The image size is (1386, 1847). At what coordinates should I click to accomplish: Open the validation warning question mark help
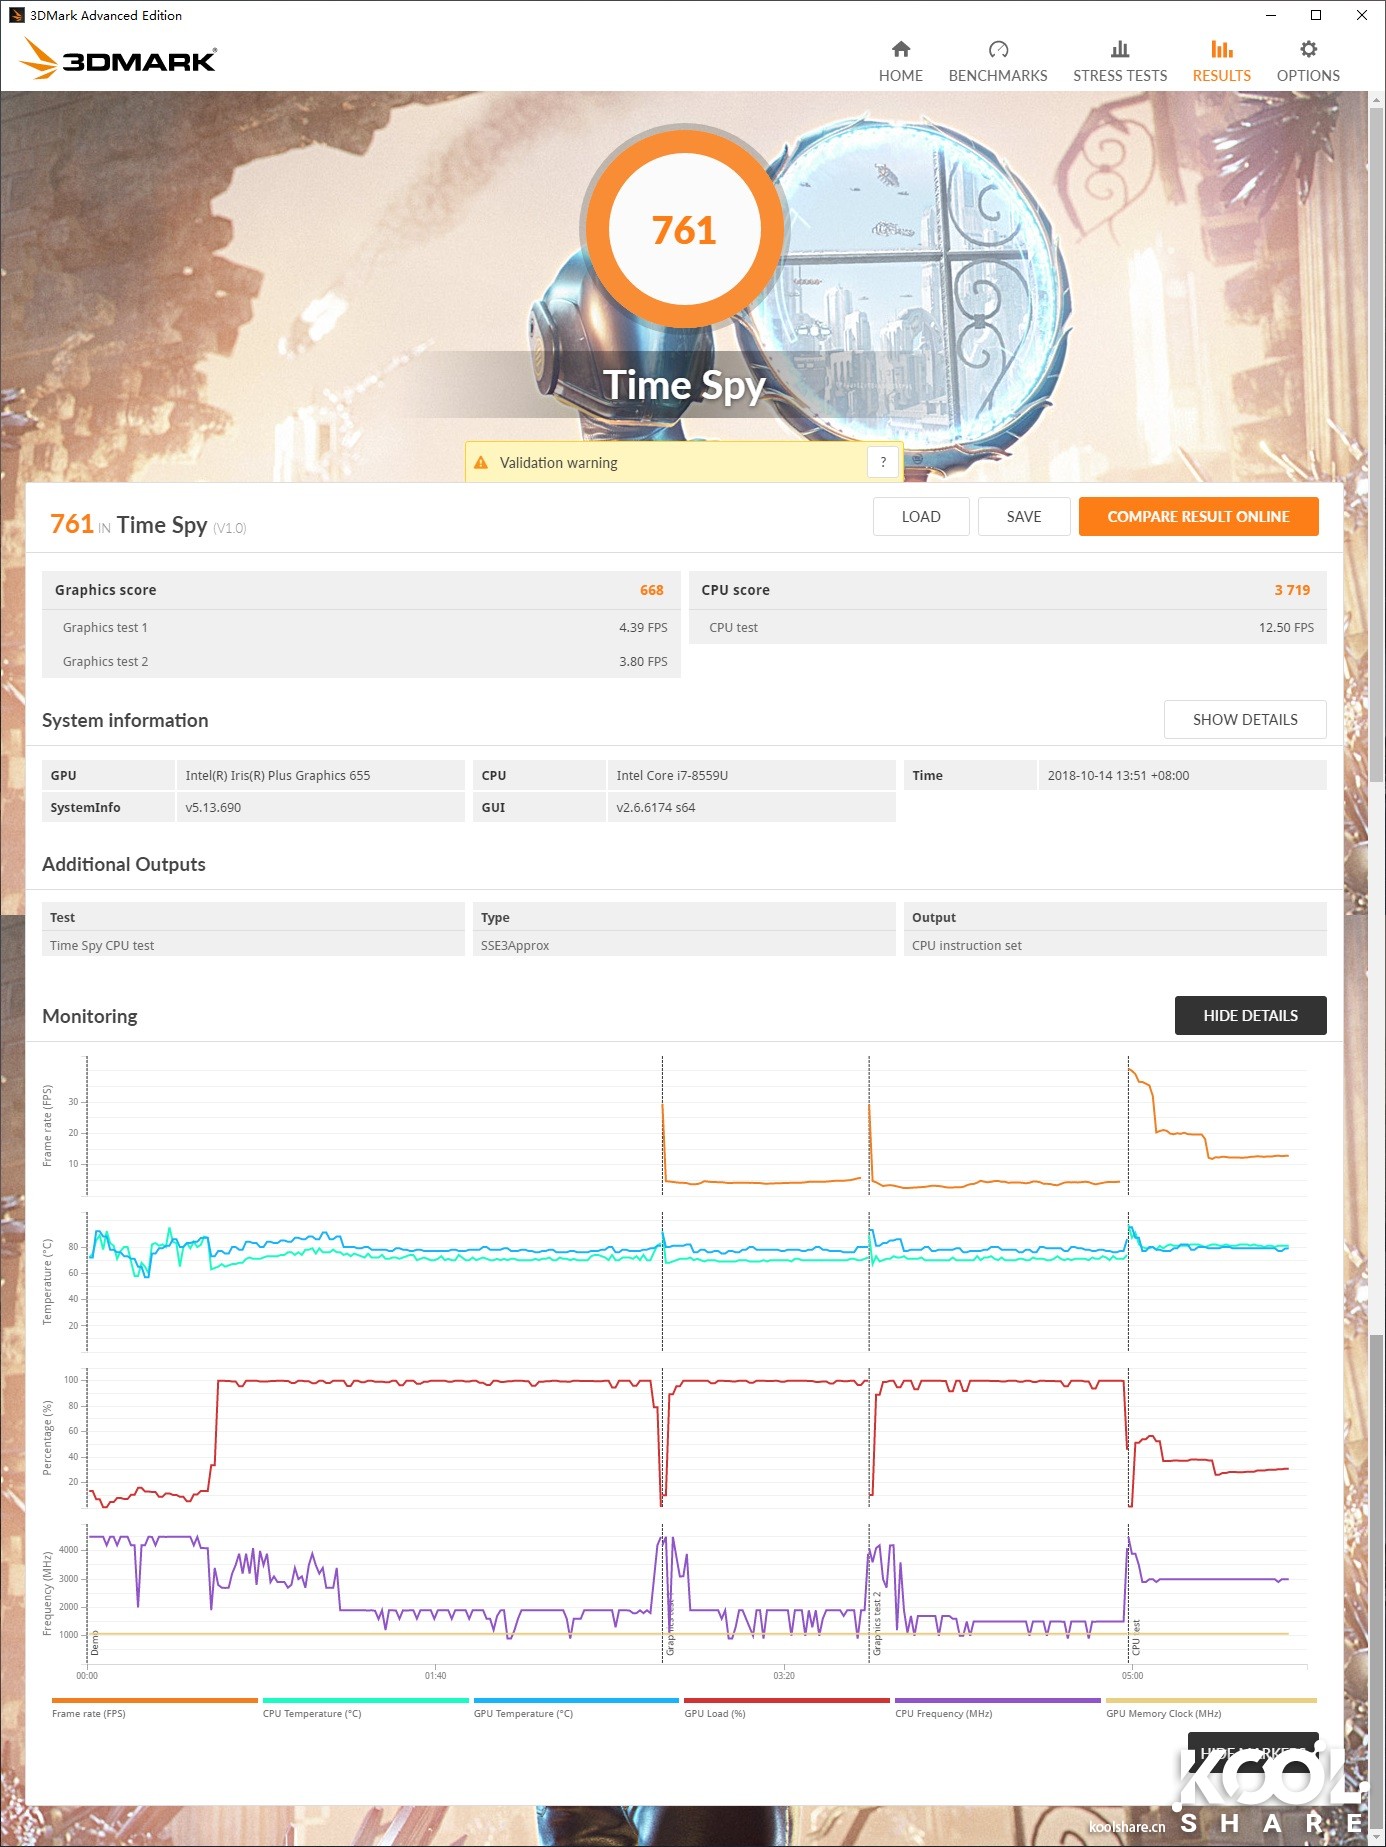coord(883,462)
